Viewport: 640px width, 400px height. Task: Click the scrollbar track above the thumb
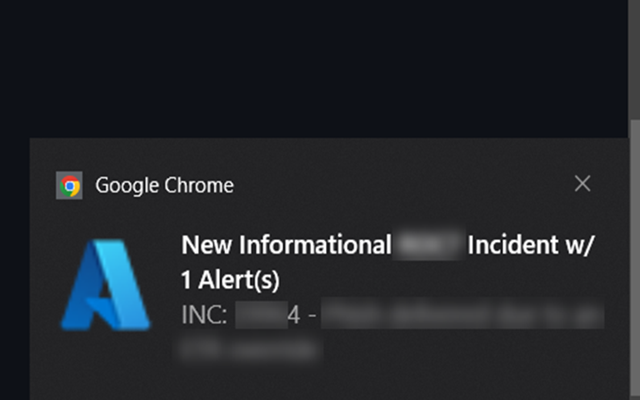click(x=635, y=60)
